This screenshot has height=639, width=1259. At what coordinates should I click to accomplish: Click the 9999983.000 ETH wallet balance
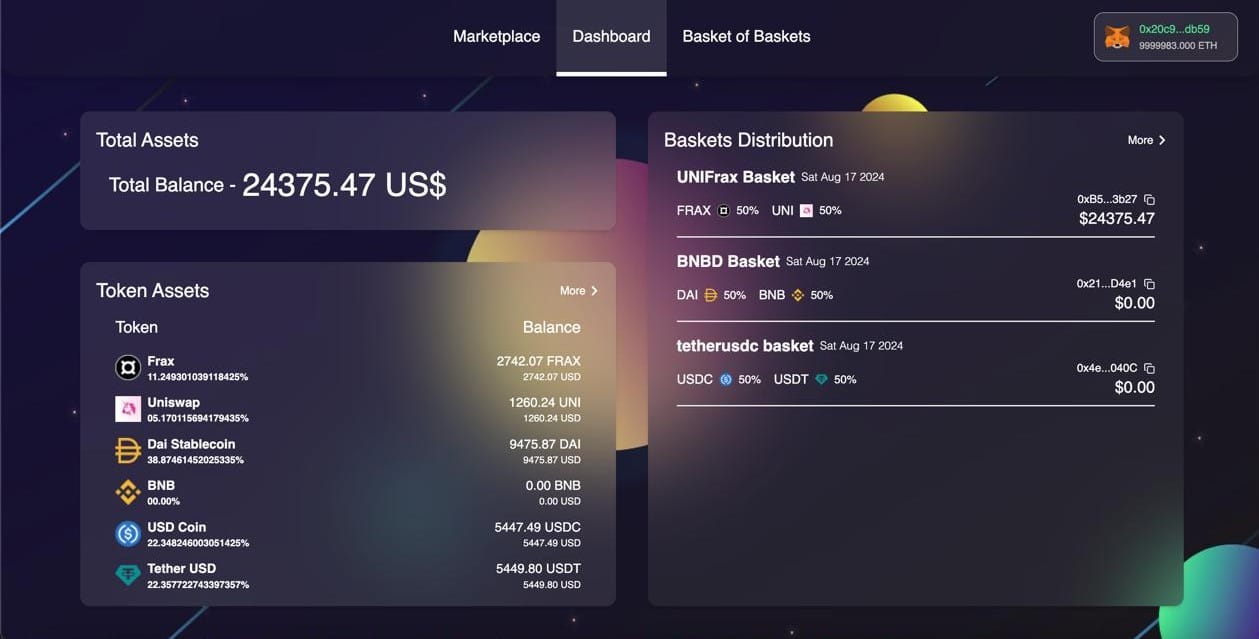(1178, 46)
